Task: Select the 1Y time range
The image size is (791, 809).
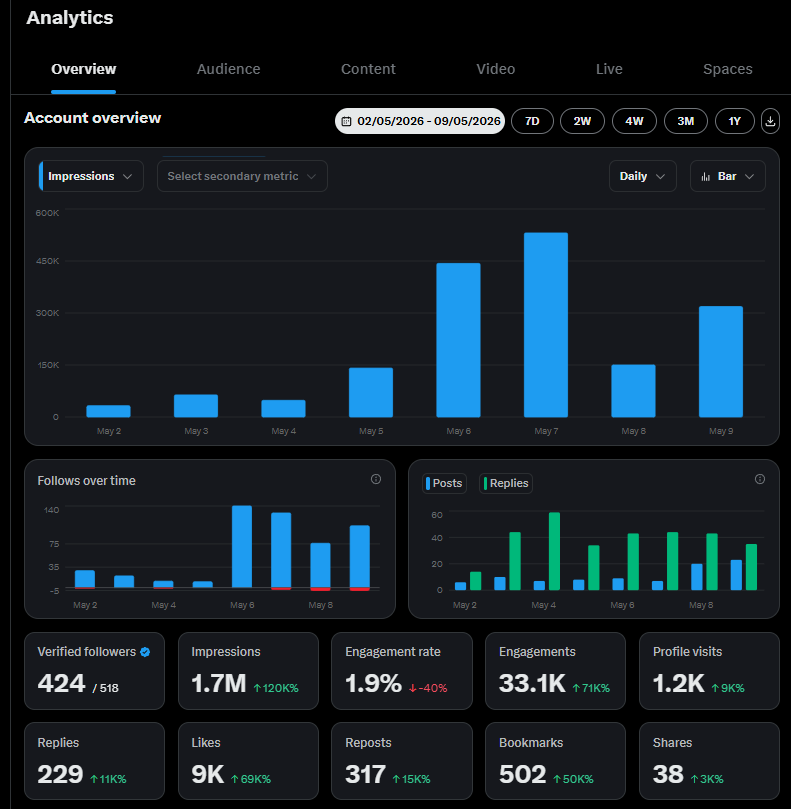Action: click(x=734, y=121)
